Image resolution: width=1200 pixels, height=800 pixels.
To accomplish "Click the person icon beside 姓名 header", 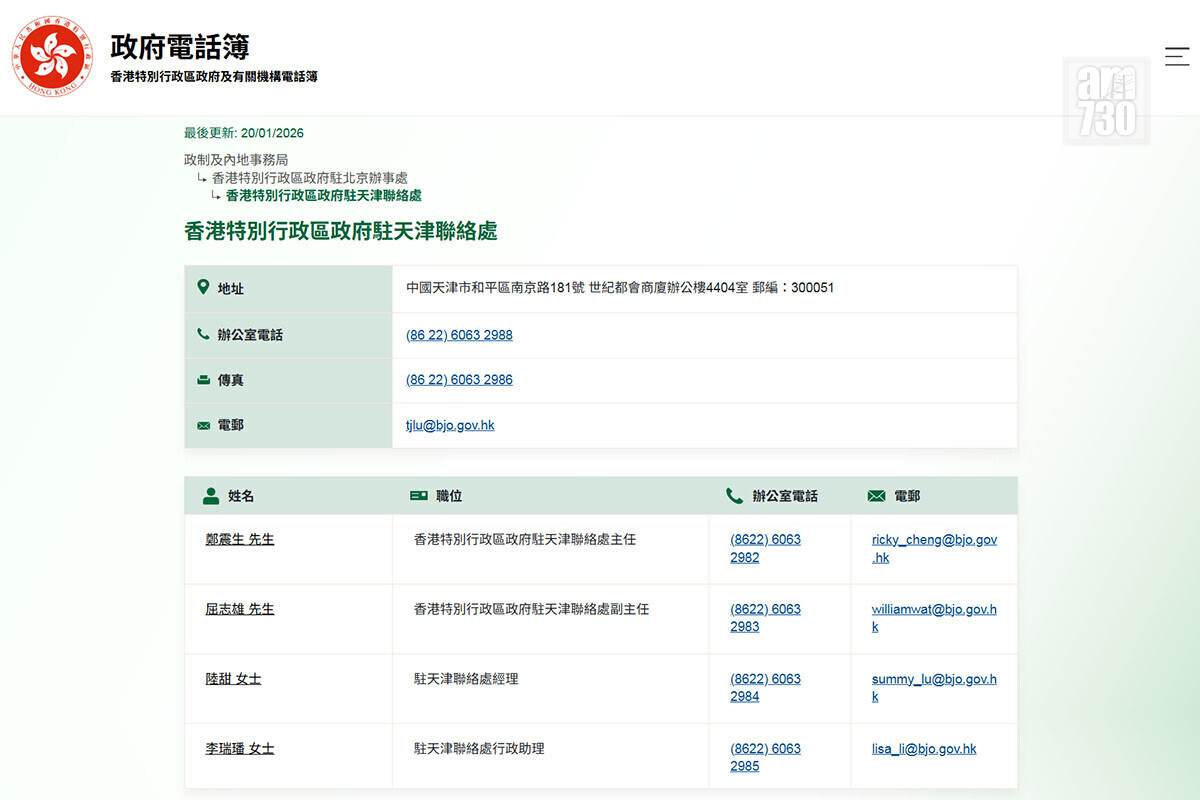I will pos(211,496).
